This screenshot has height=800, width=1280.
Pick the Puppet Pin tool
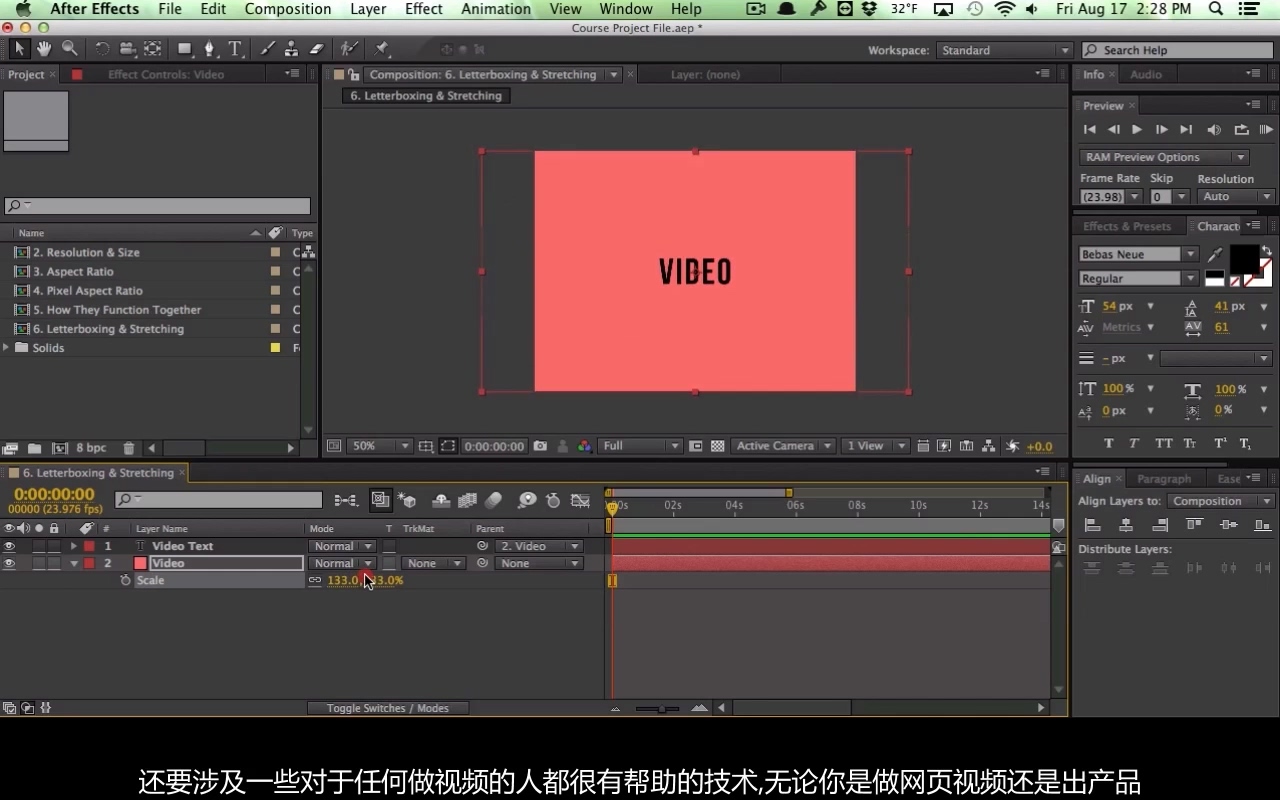point(382,49)
